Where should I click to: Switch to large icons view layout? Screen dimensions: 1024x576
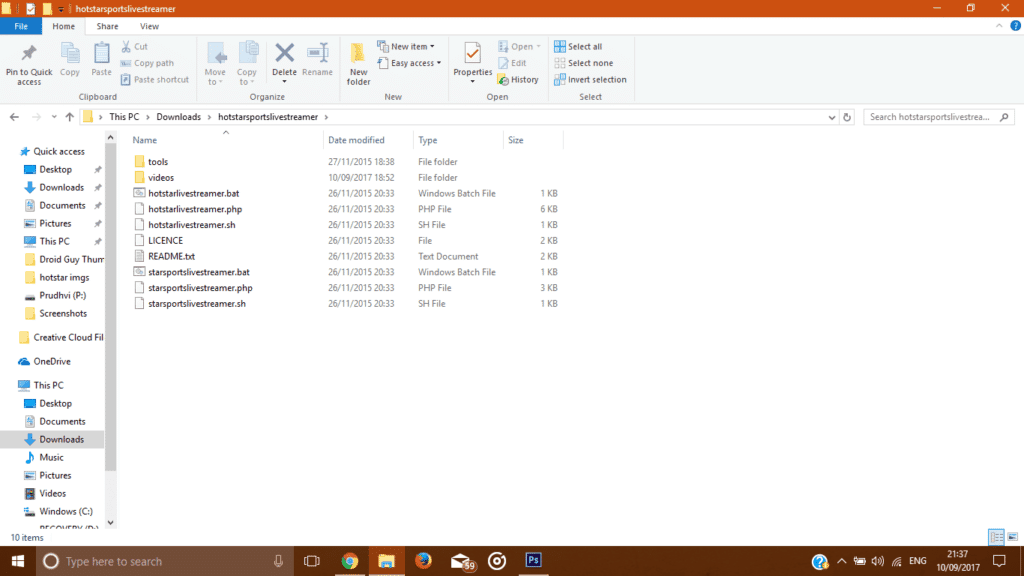pos(1013,537)
